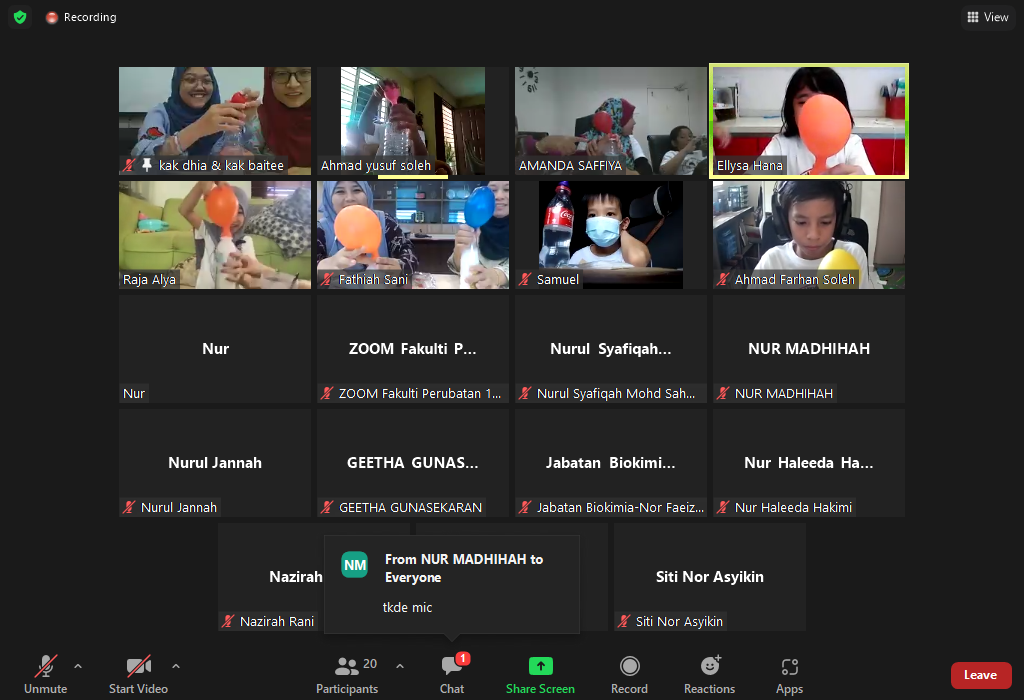
Task: Select Samuel's video tile
Action: (610, 234)
